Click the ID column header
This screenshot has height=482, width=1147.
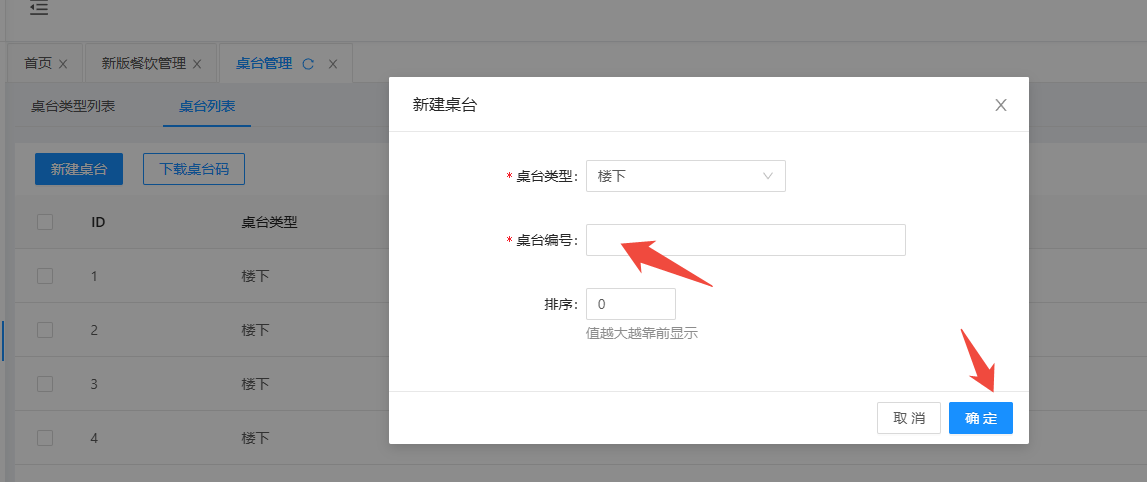(x=98, y=222)
